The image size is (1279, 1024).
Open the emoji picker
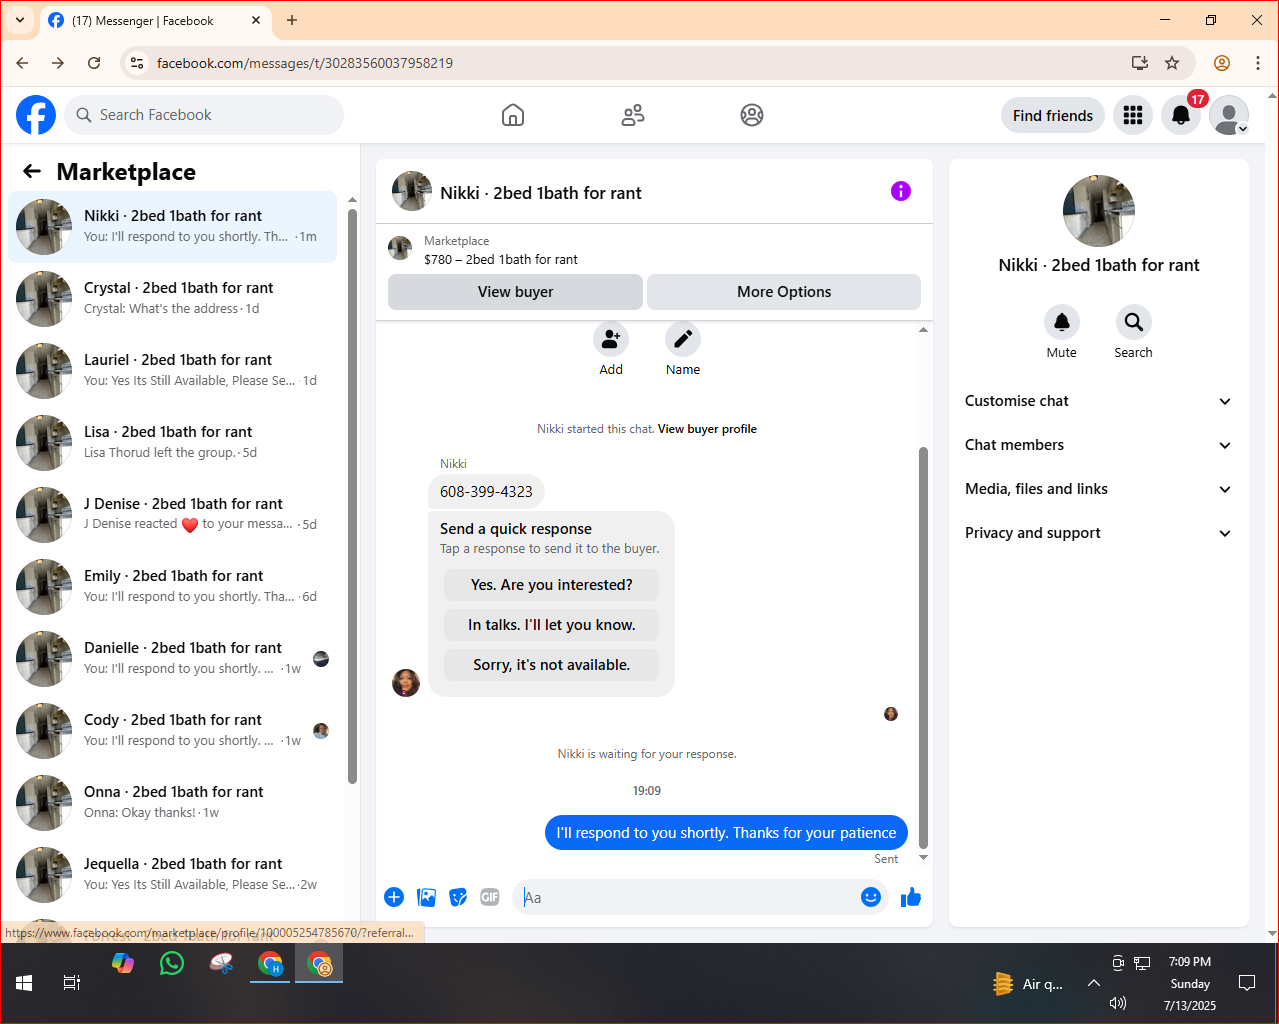click(871, 897)
